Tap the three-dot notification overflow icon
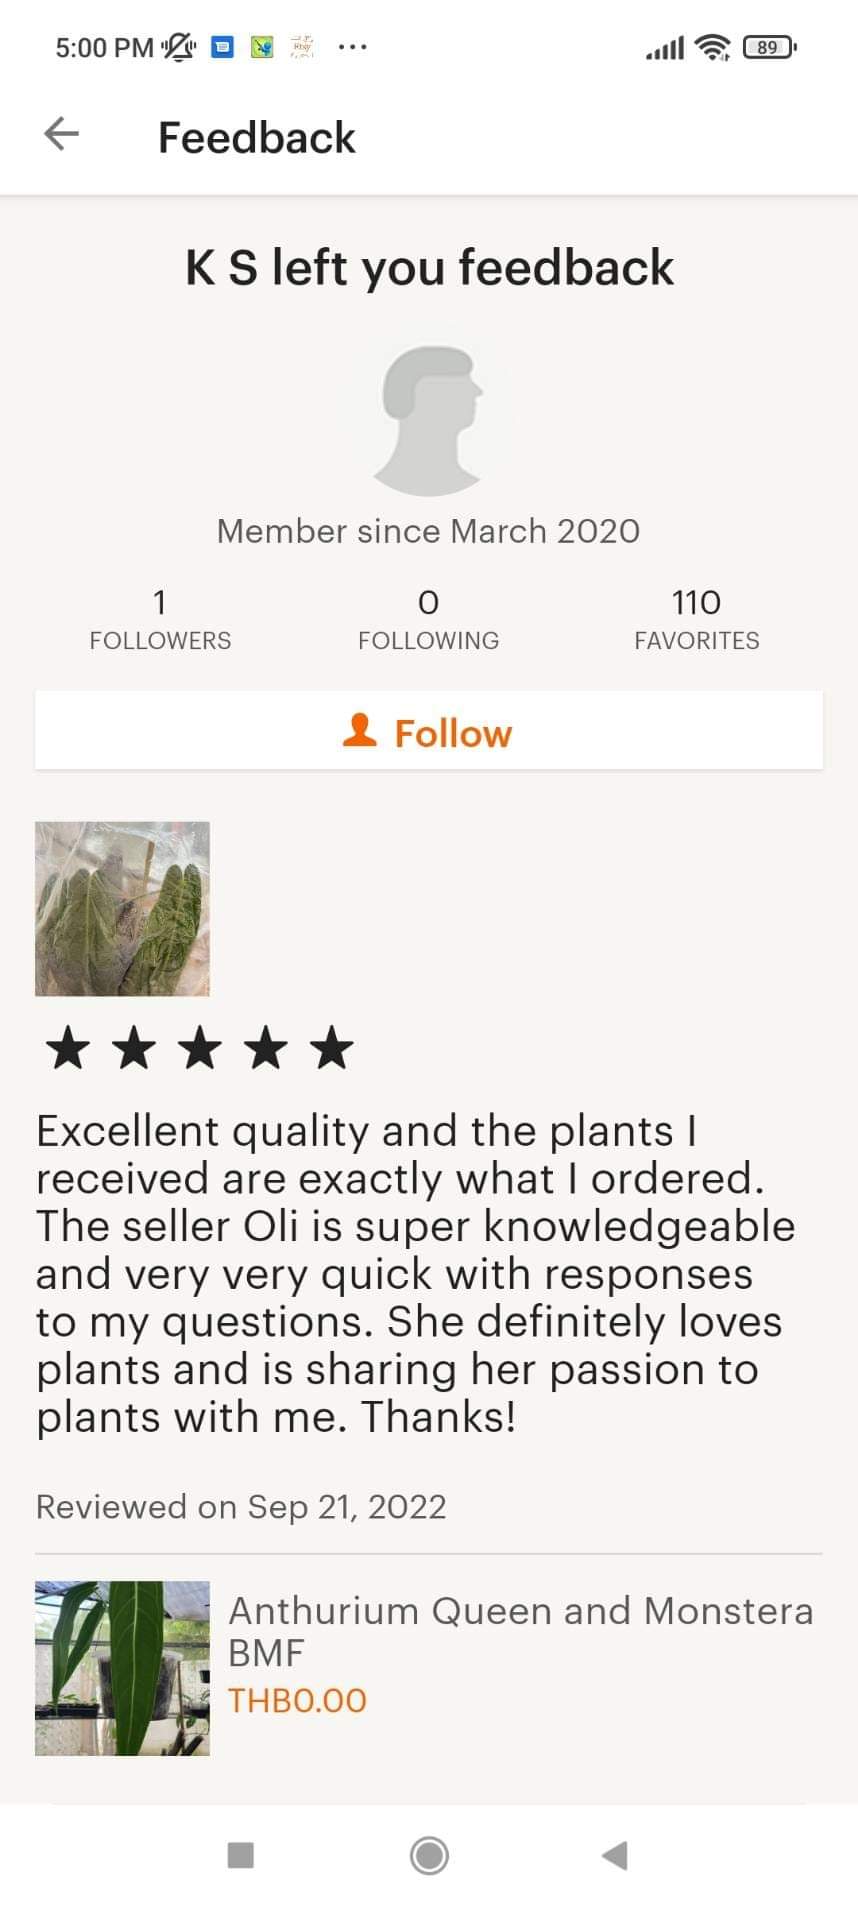This screenshot has height=1907, width=858. pyautogui.click(x=352, y=47)
